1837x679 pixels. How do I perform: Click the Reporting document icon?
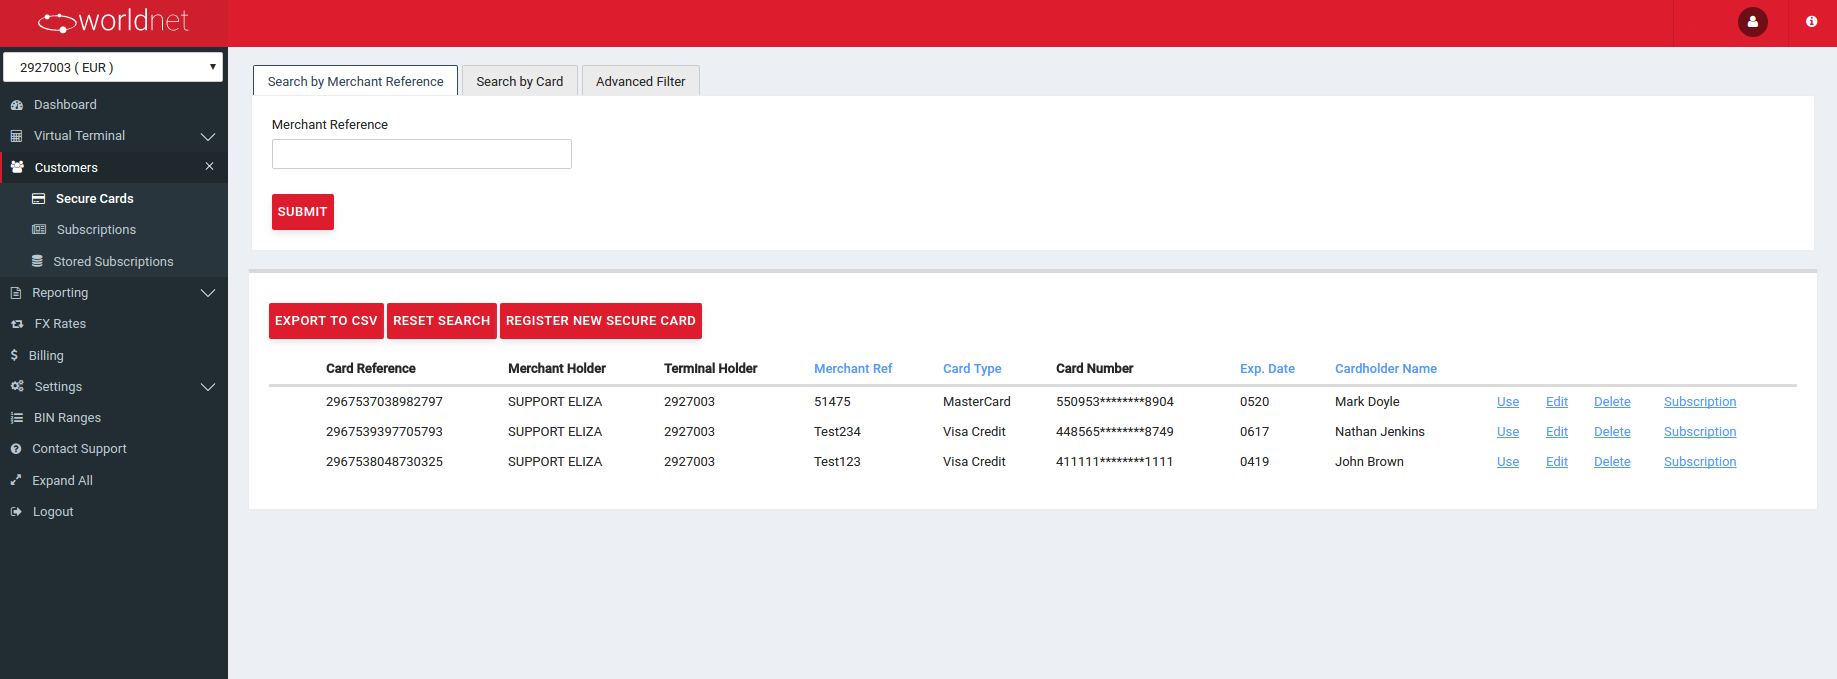[15, 293]
